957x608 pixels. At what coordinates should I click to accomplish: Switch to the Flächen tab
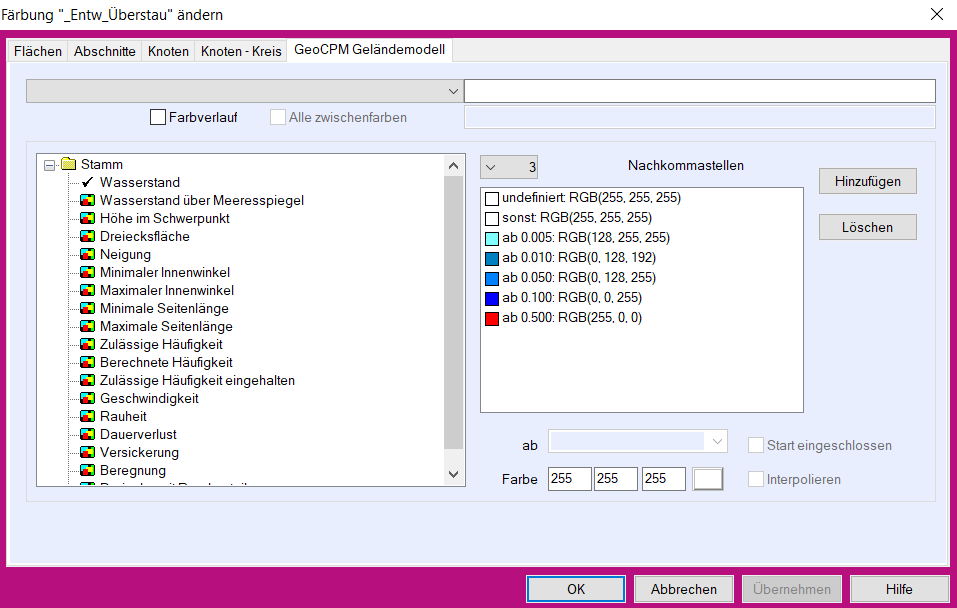click(38, 51)
